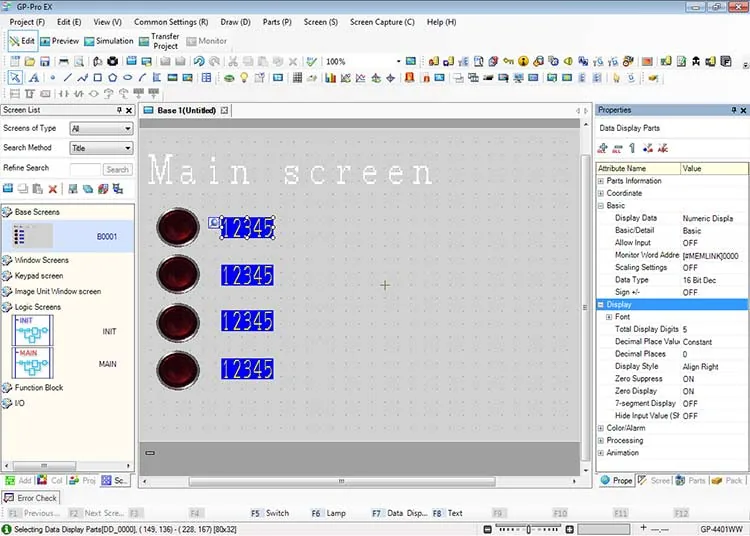The height and width of the screenshot is (536, 750).
Task: Select the Rectangle draw tool
Action: (x=98, y=77)
